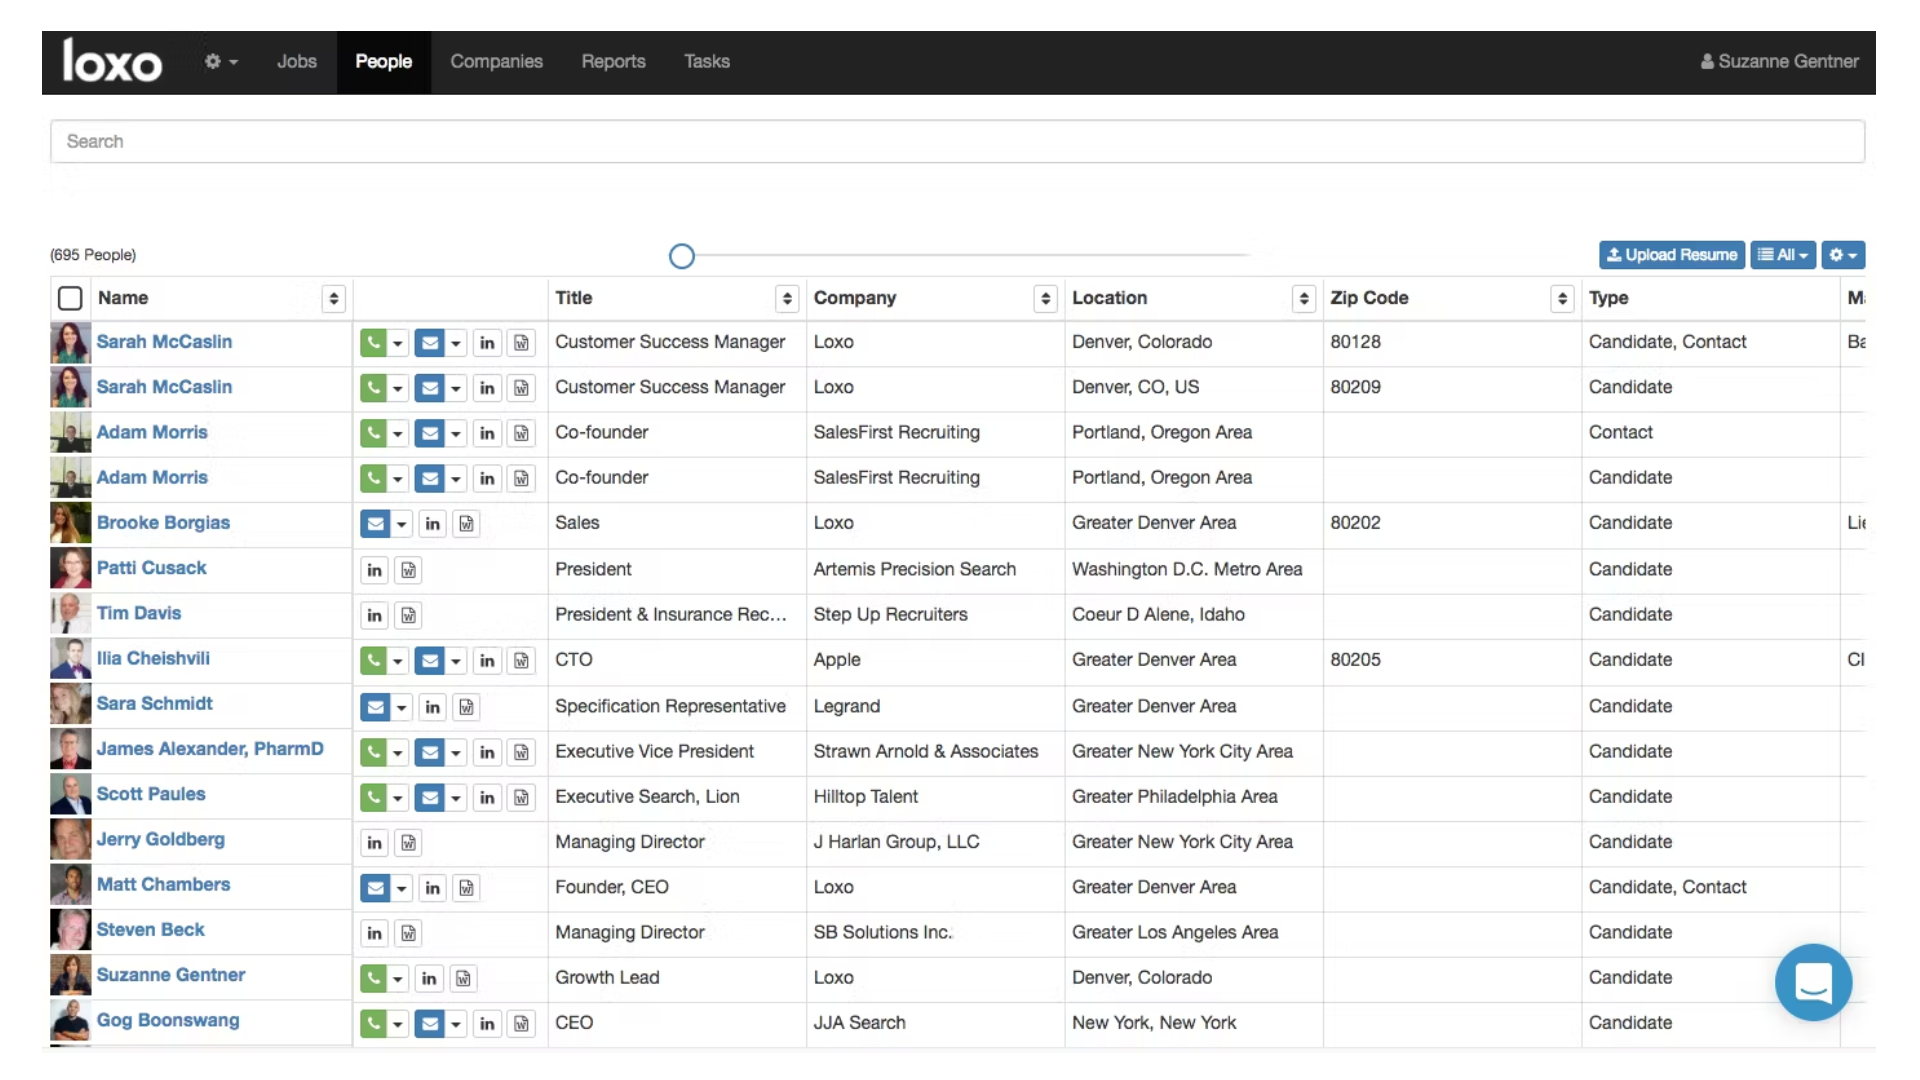Open Steven Beck's LinkedIn icon
The height and width of the screenshot is (1080, 1920).
click(x=374, y=932)
